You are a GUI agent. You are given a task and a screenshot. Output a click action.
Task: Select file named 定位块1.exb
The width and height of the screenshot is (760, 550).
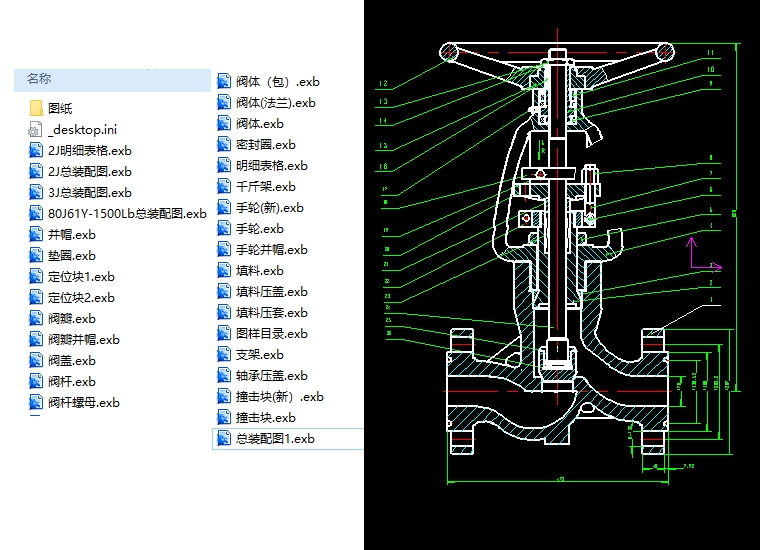[x=81, y=276]
